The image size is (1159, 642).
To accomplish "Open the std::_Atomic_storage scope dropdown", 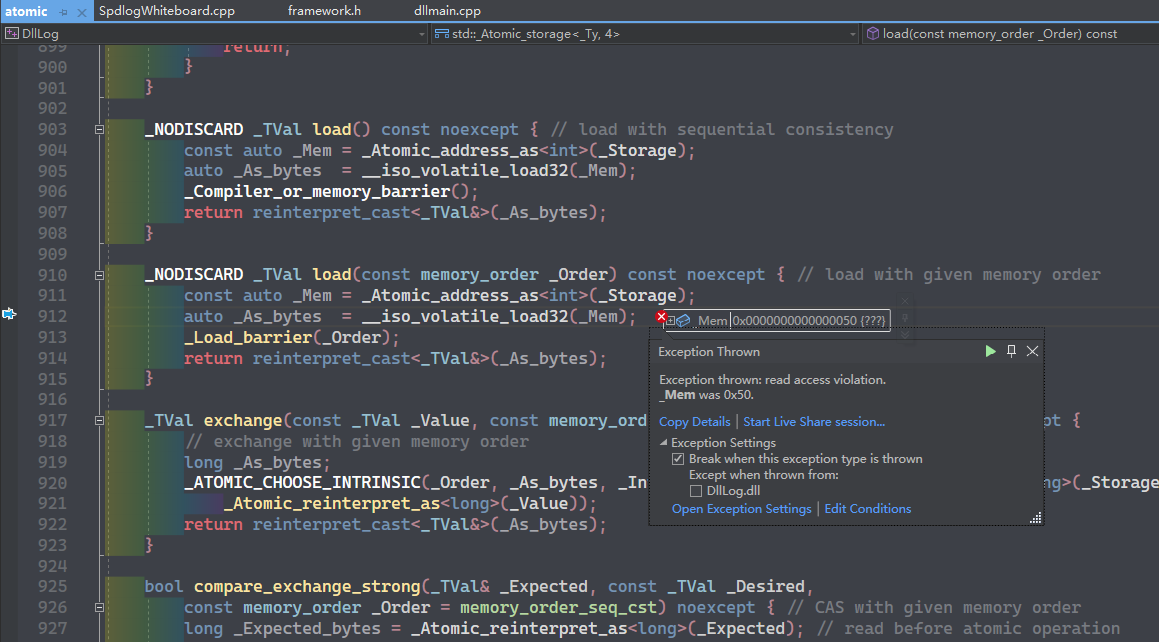I will pos(854,33).
